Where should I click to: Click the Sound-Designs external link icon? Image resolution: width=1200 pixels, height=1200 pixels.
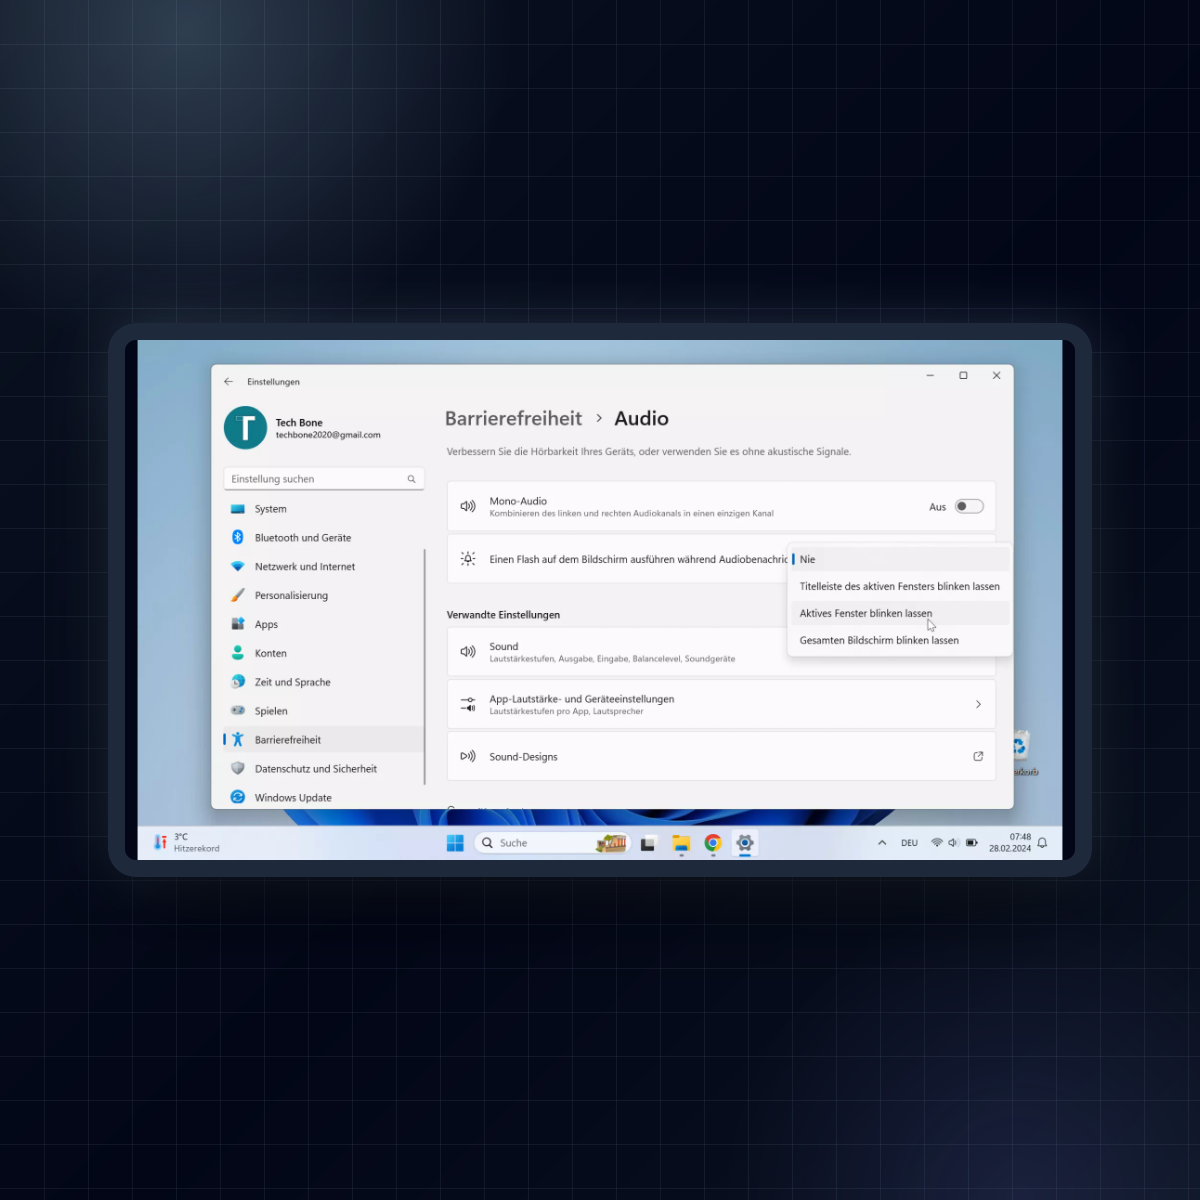[978, 757]
